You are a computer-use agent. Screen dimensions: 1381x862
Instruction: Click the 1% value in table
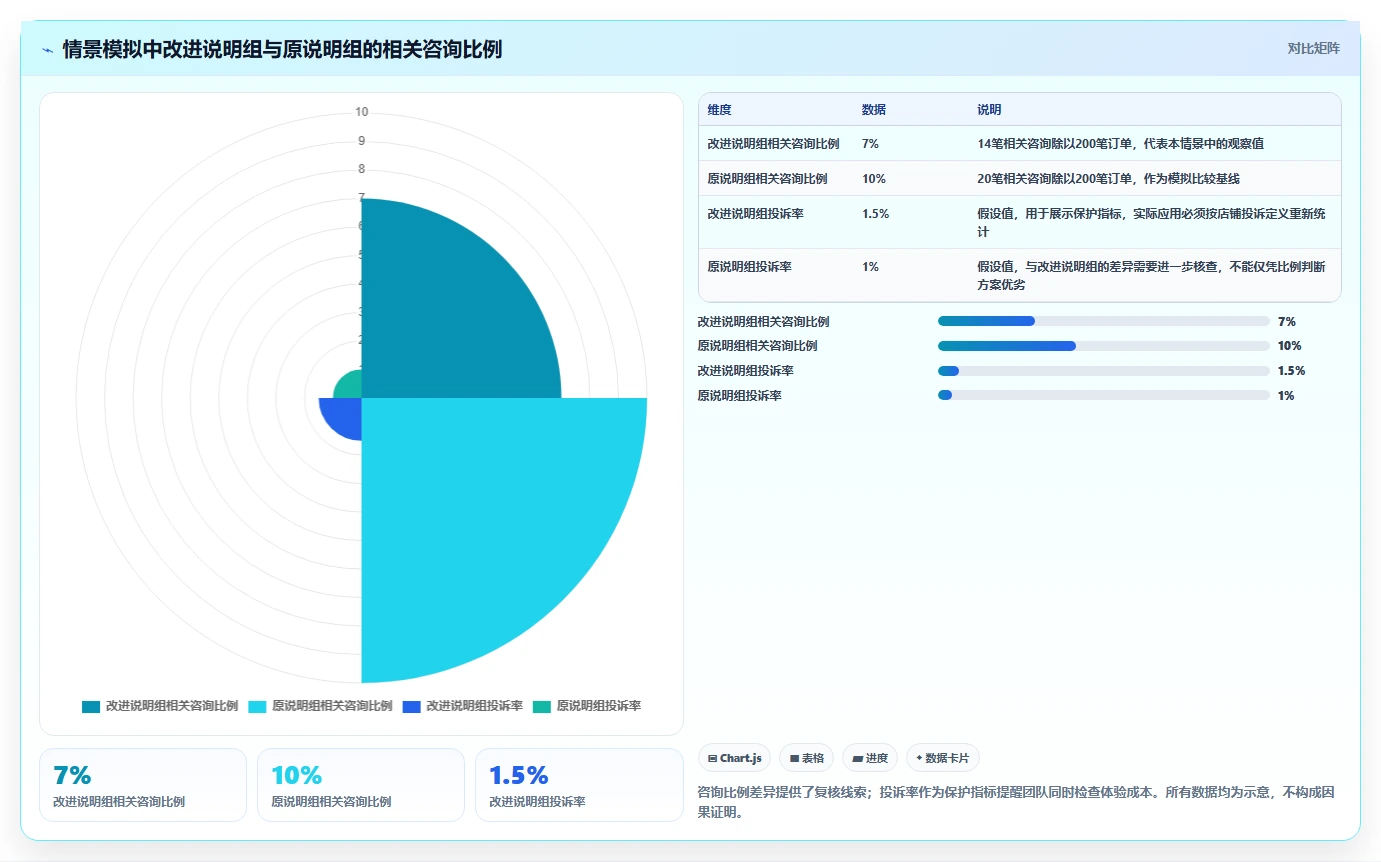click(870, 266)
